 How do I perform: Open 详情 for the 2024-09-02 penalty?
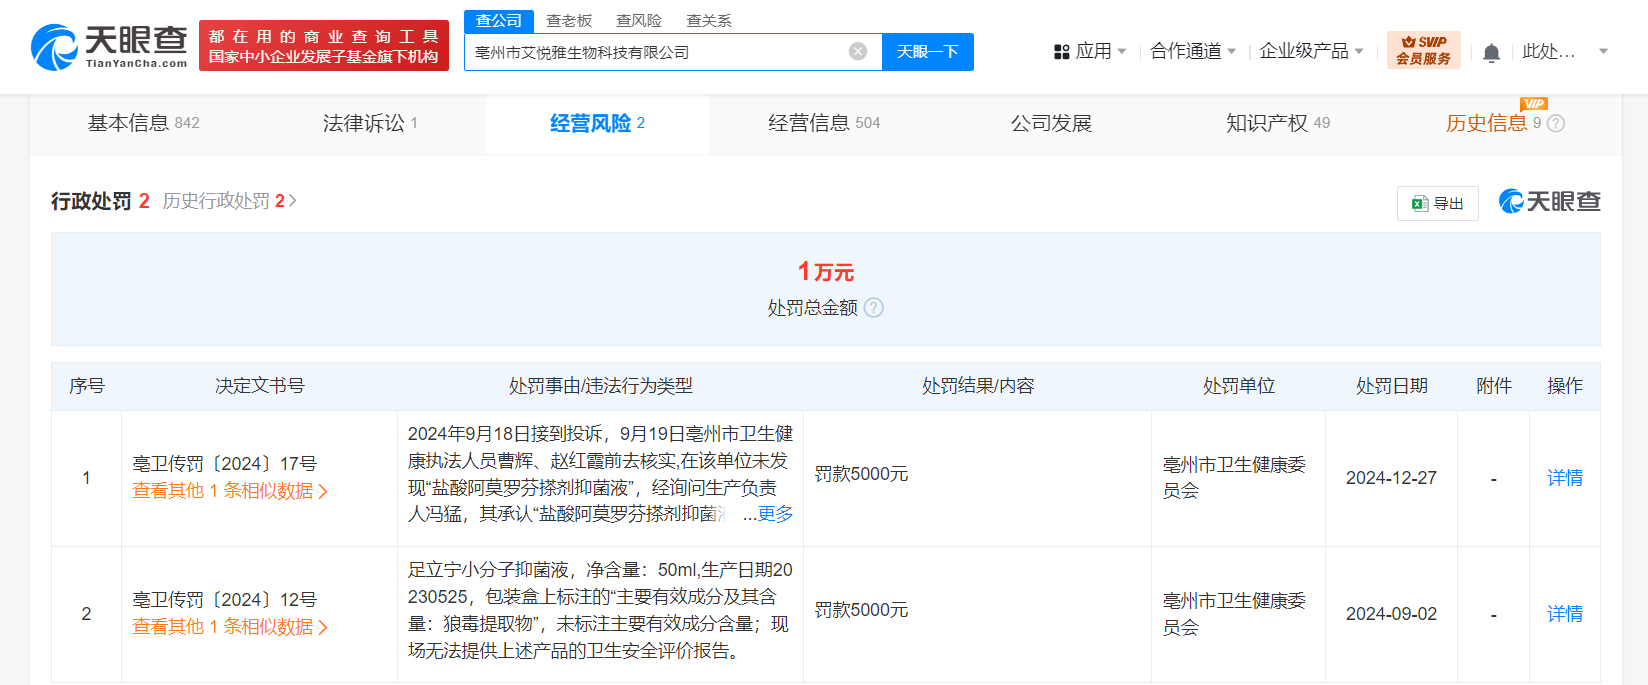tap(1565, 614)
